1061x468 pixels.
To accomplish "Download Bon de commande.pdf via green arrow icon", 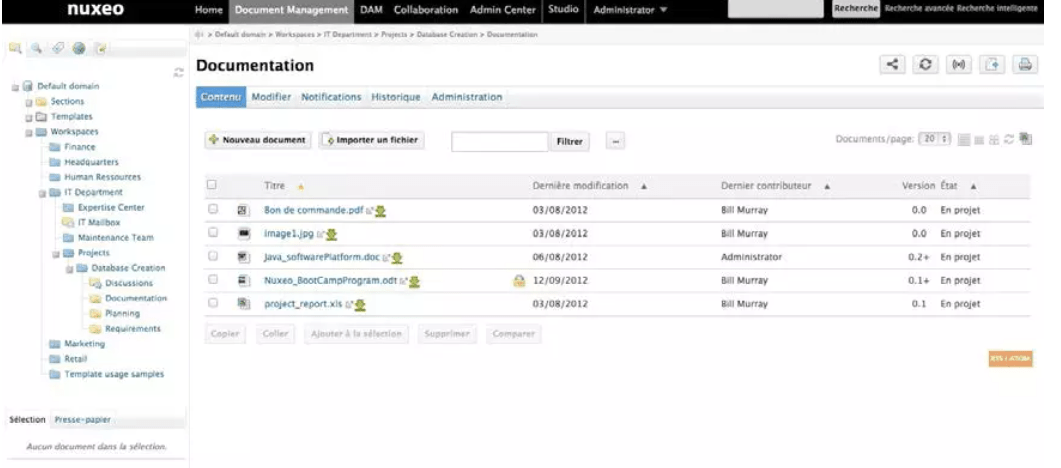I will 381,211.
